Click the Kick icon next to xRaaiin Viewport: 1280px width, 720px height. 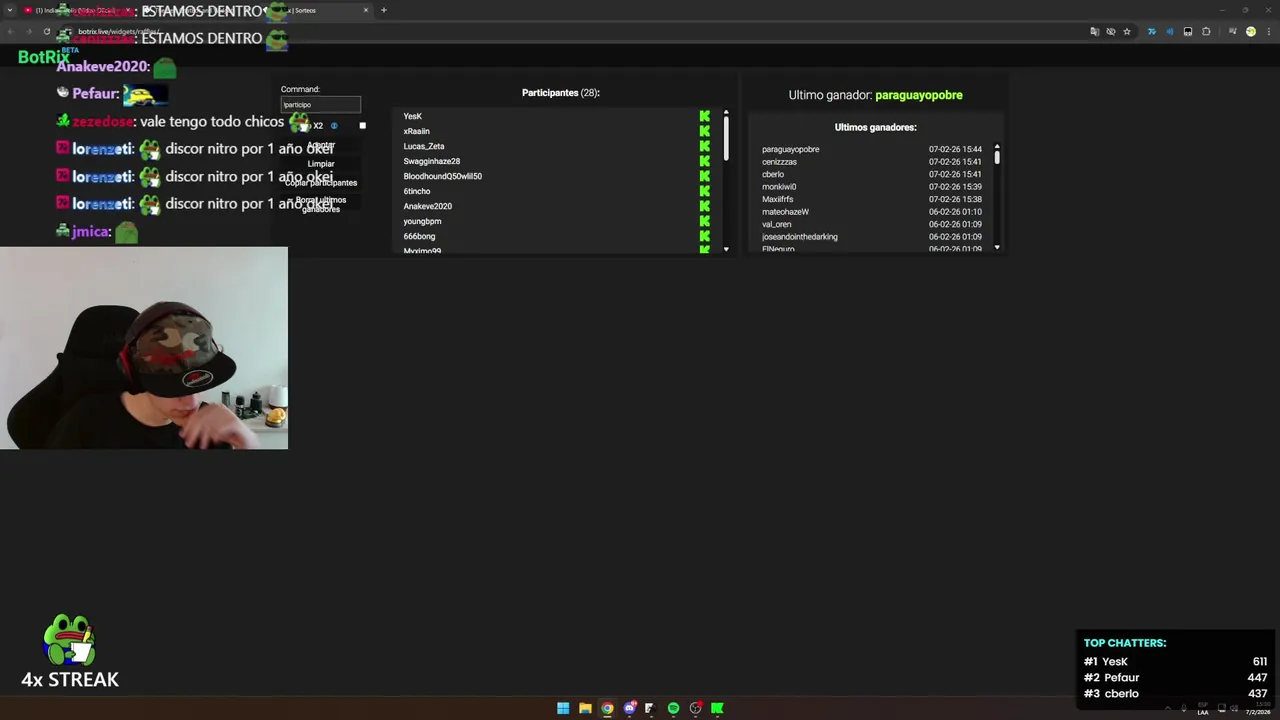coord(705,131)
